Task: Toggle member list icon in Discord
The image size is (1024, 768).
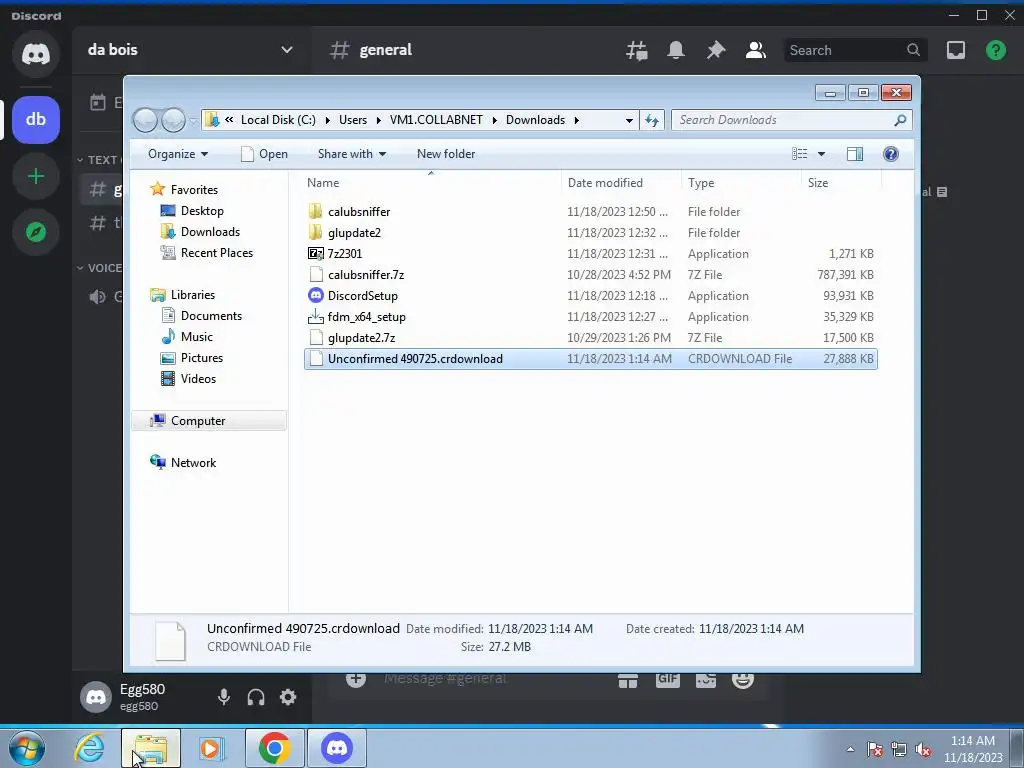Action: coord(756,50)
